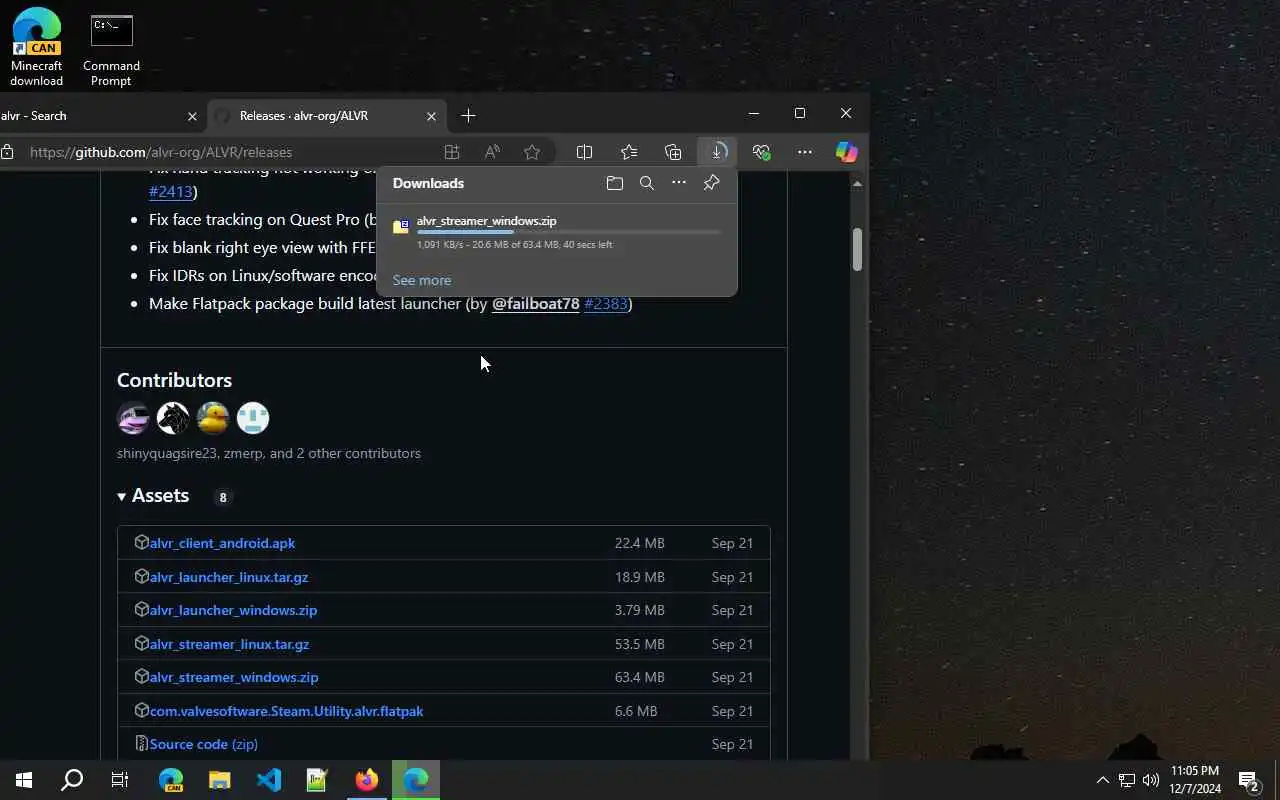Close the alvr - Search tab

[192, 116]
